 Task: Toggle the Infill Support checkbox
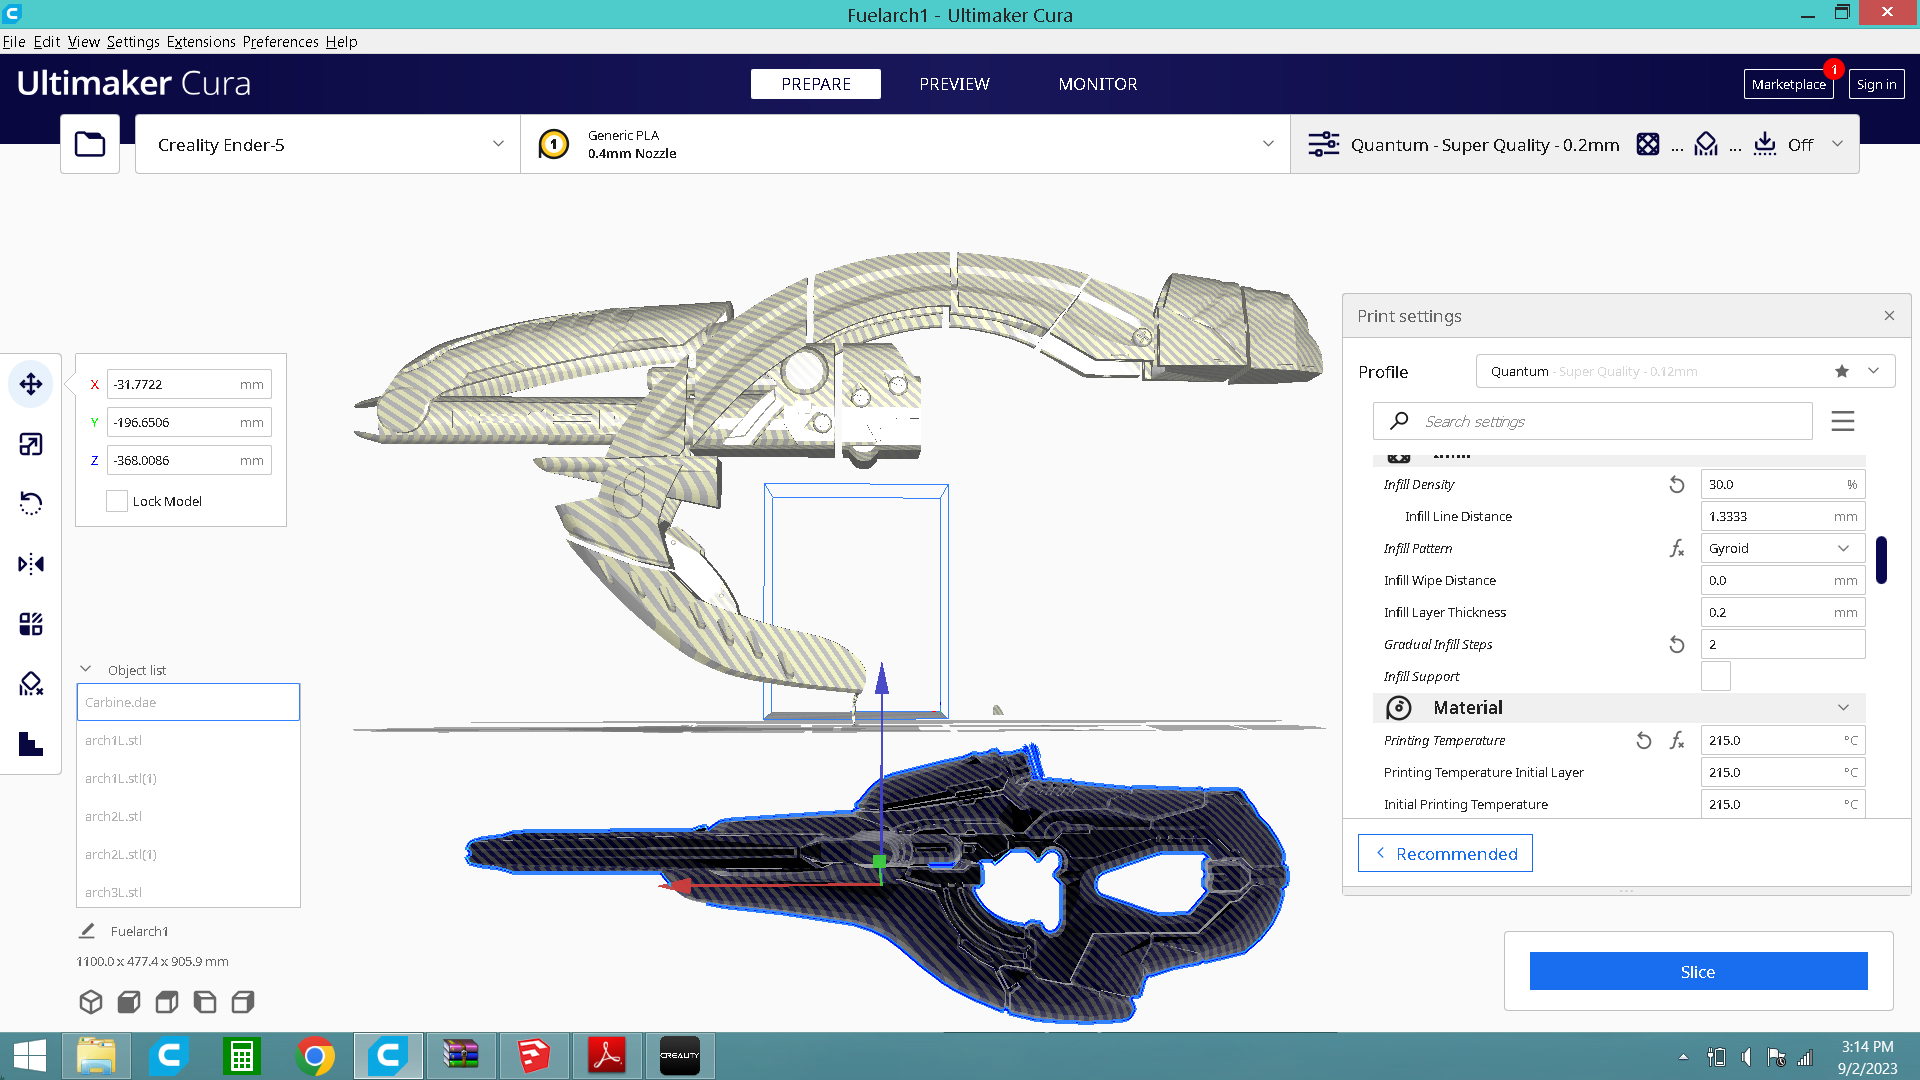click(1715, 677)
